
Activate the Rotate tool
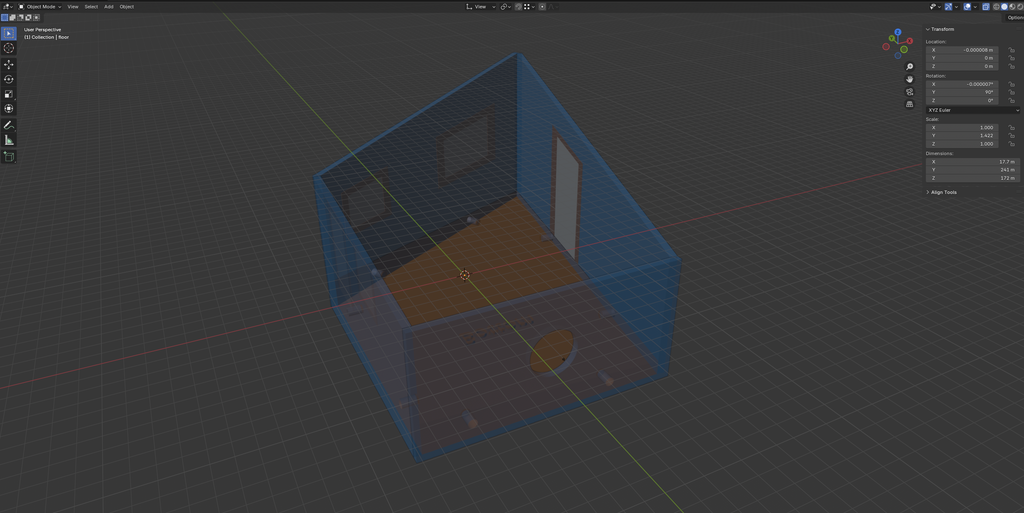pyautogui.click(x=8, y=79)
